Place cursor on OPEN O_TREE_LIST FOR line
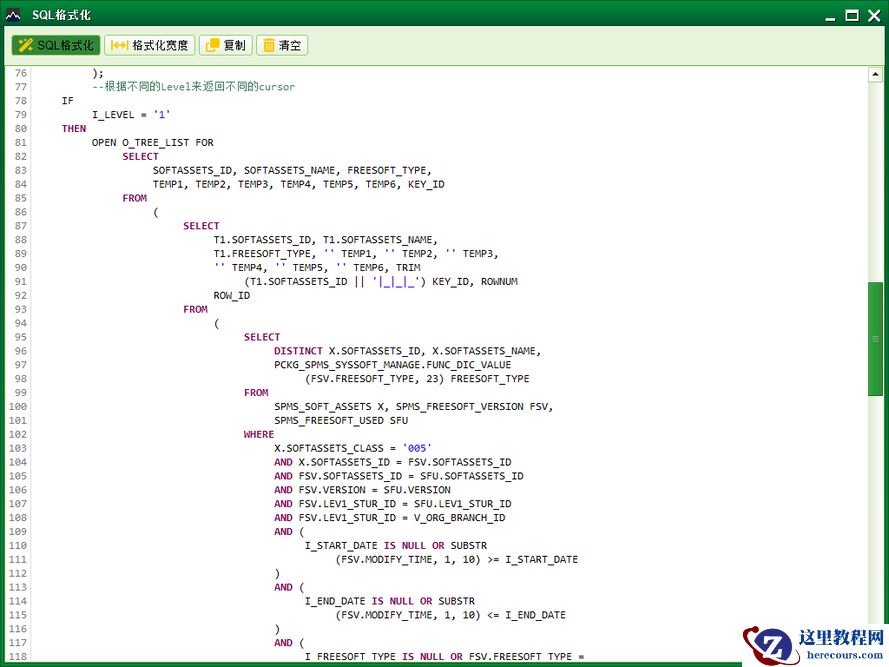Viewport: 889px width, 667px height. point(152,142)
